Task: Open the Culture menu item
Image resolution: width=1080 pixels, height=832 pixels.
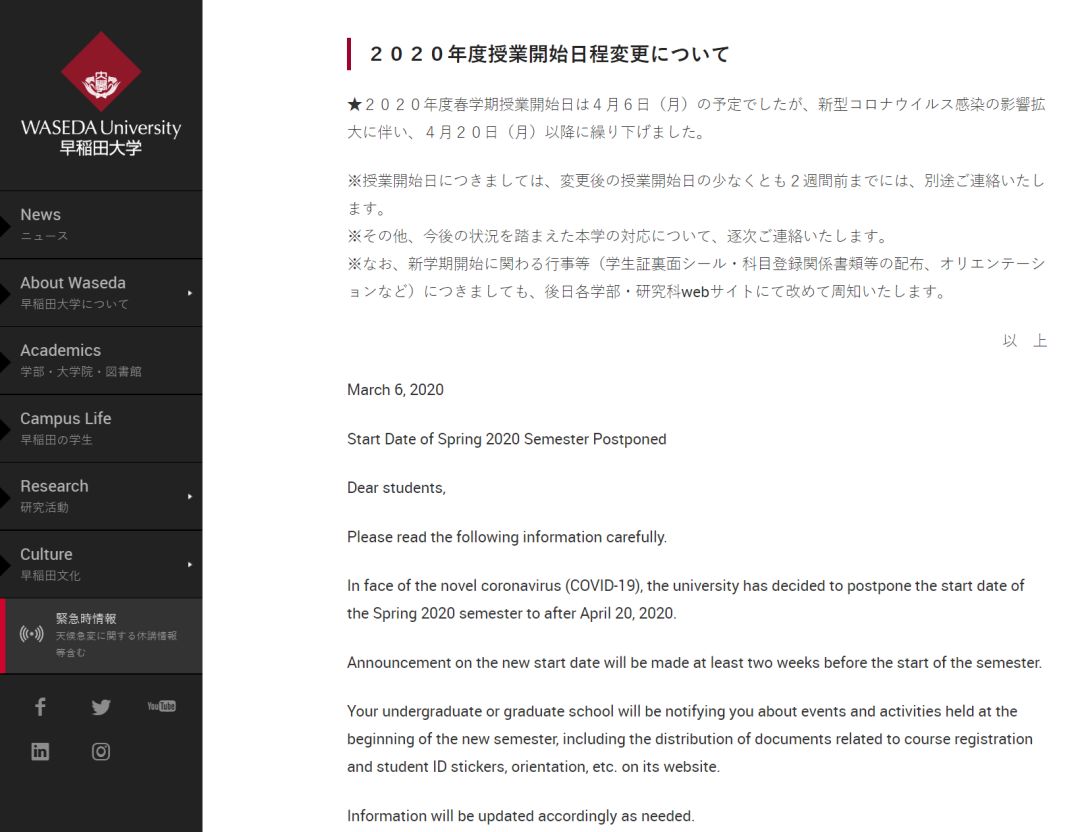Action: [x=101, y=564]
